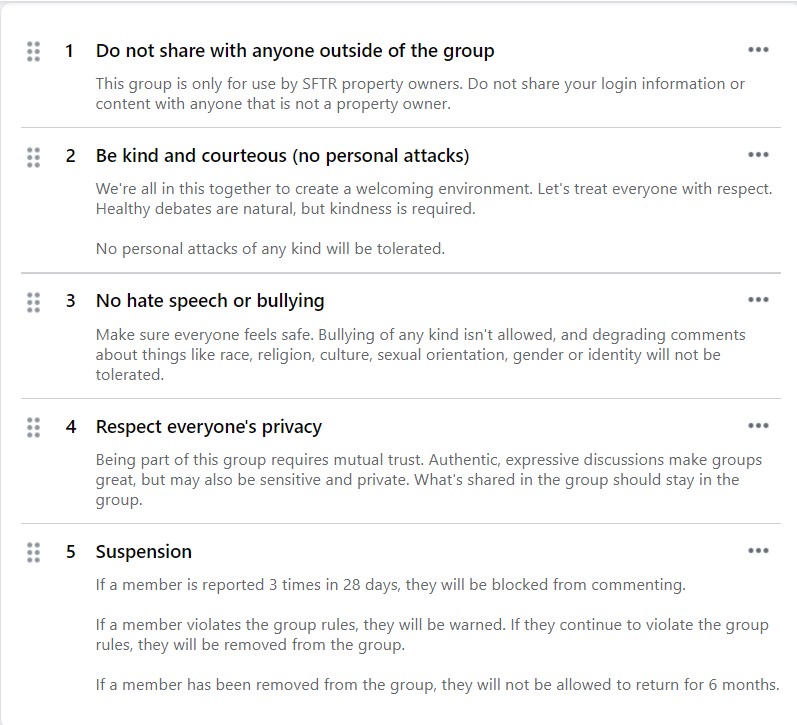Open three-dot options for Suspension rule
The height and width of the screenshot is (725, 797).
758,551
